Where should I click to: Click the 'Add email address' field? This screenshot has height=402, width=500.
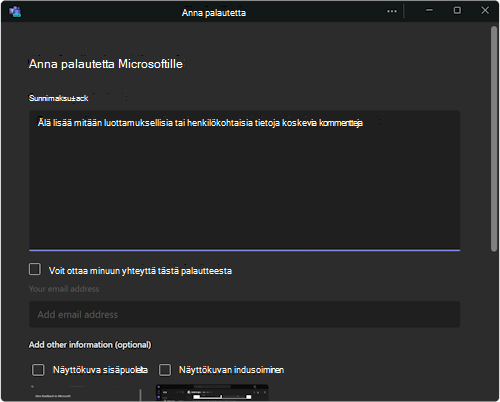click(245, 314)
